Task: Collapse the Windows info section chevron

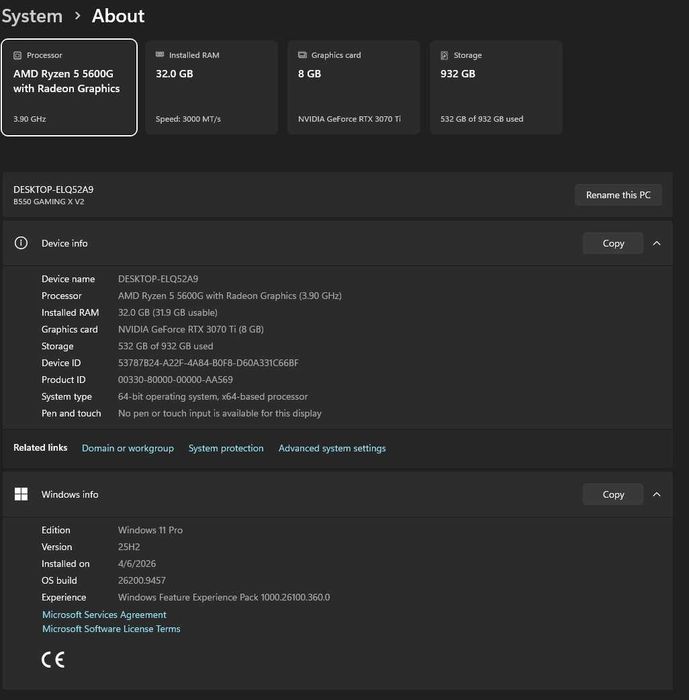Action: tap(656, 495)
